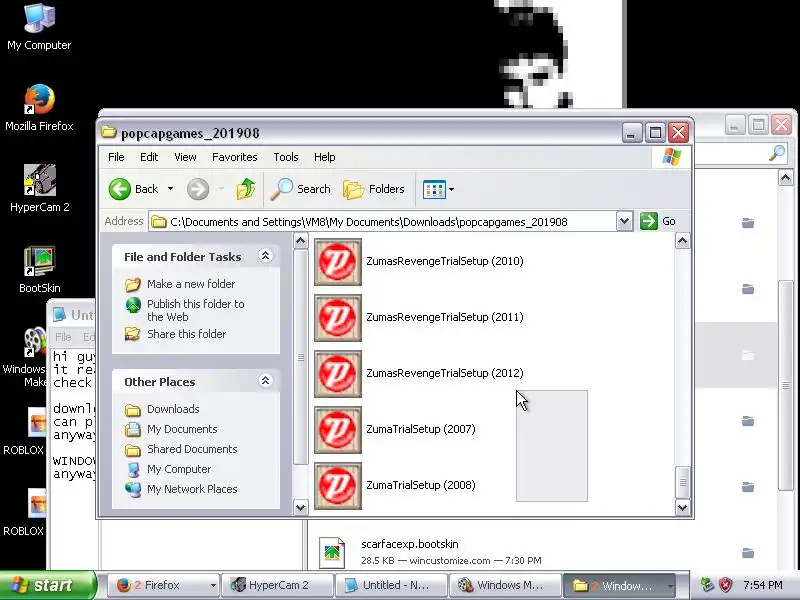Viewport: 800px width, 600px height.
Task: Click scroll up arrow in background window
Action: tap(786, 178)
